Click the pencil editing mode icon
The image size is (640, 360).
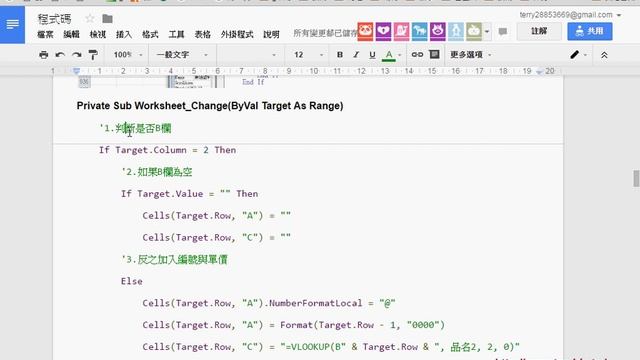[x=575, y=55]
